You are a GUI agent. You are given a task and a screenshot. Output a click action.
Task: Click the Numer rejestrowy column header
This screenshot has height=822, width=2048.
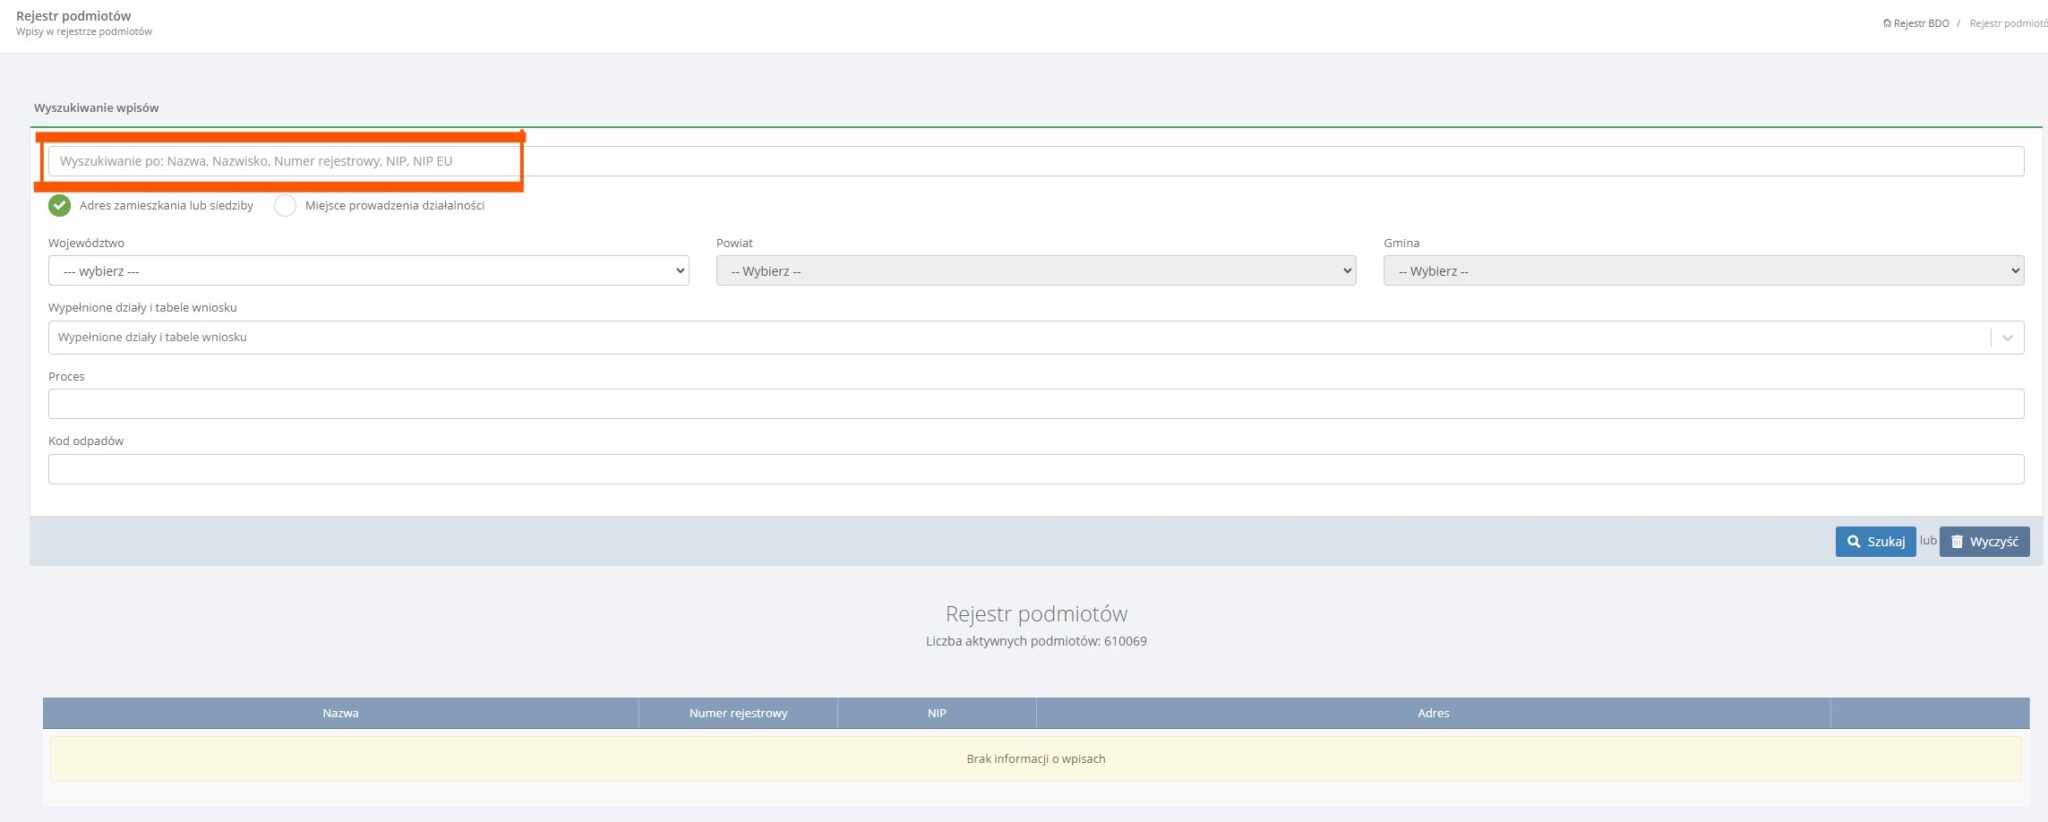click(738, 713)
